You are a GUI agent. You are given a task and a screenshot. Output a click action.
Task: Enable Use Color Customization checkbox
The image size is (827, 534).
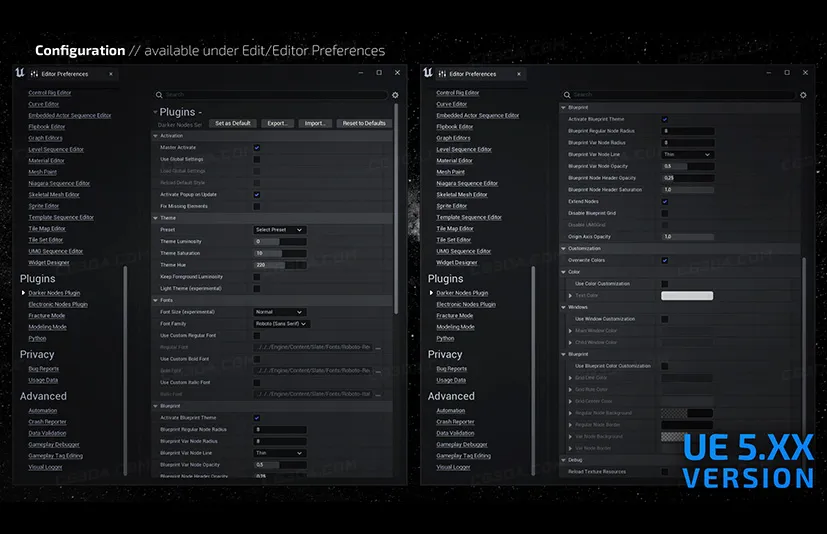tap(665, 284)
